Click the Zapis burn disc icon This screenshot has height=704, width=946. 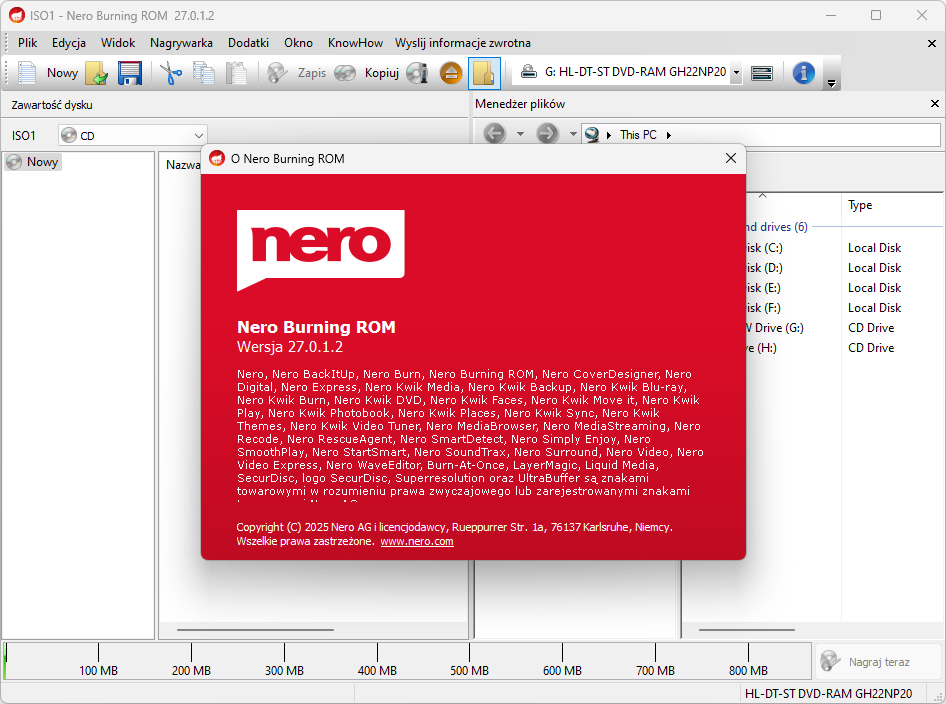pyautogui.click(x=277, y=73)
